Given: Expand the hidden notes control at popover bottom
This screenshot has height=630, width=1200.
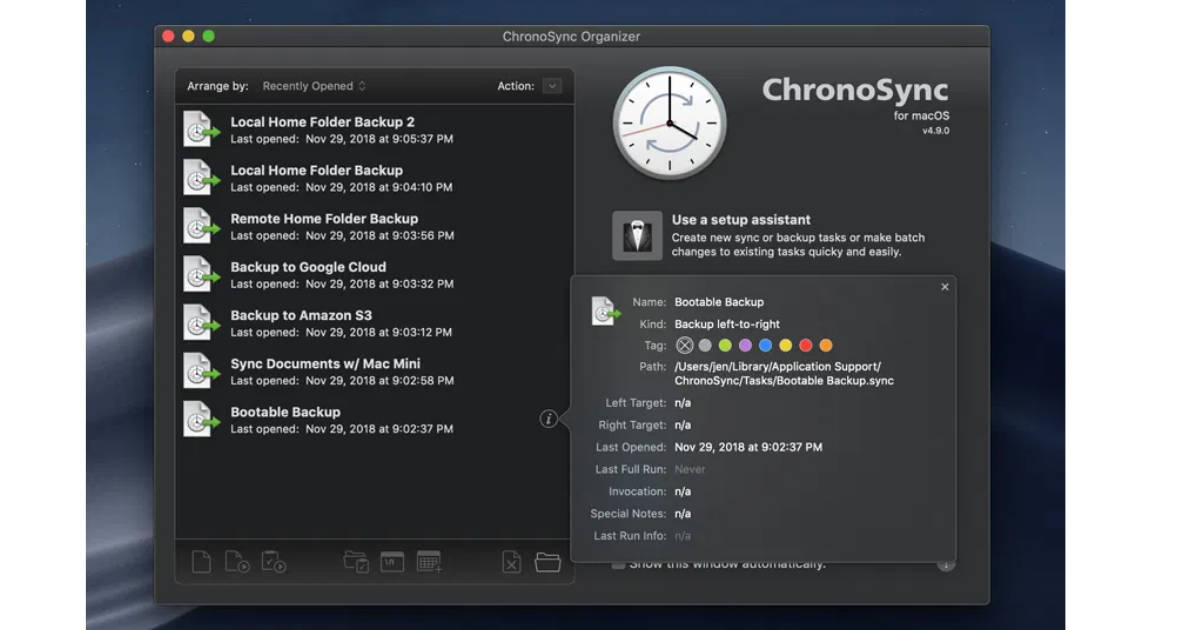Looking at the screenshot, I should (944, 565).
